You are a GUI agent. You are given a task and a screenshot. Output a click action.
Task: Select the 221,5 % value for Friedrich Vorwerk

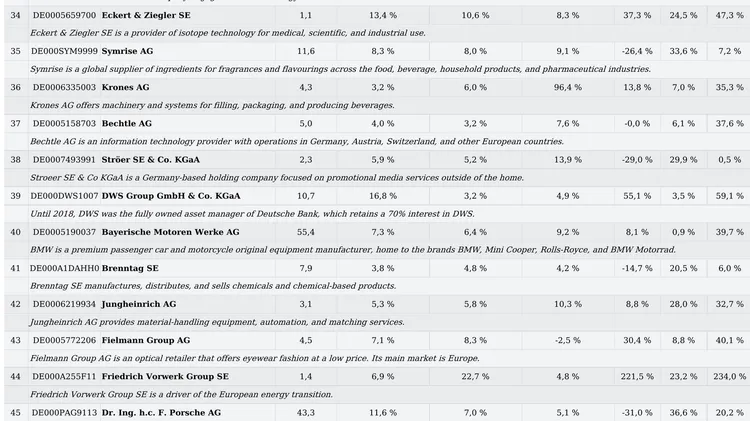637,377
